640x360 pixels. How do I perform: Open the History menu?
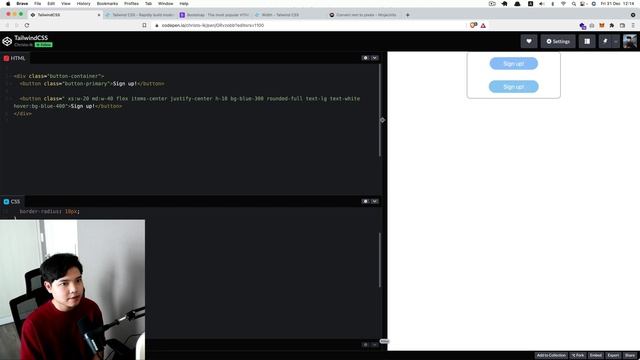pos(84,4)
